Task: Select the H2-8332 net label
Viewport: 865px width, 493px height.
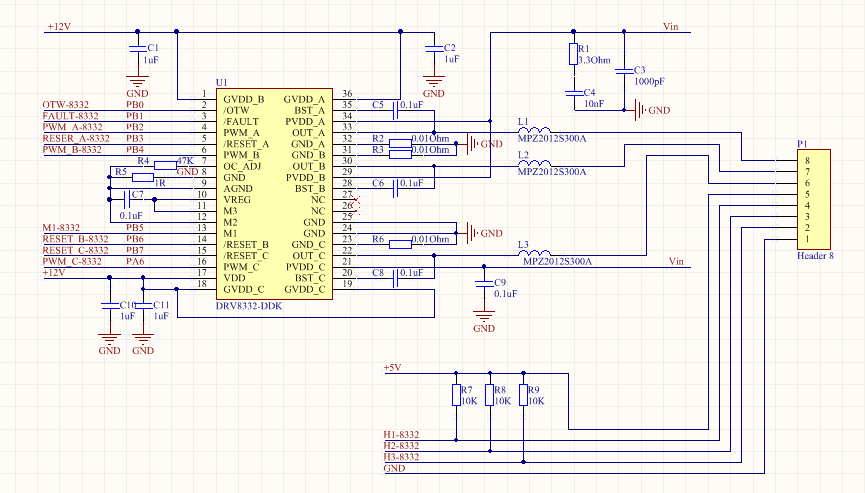Action: coord(401,446)
